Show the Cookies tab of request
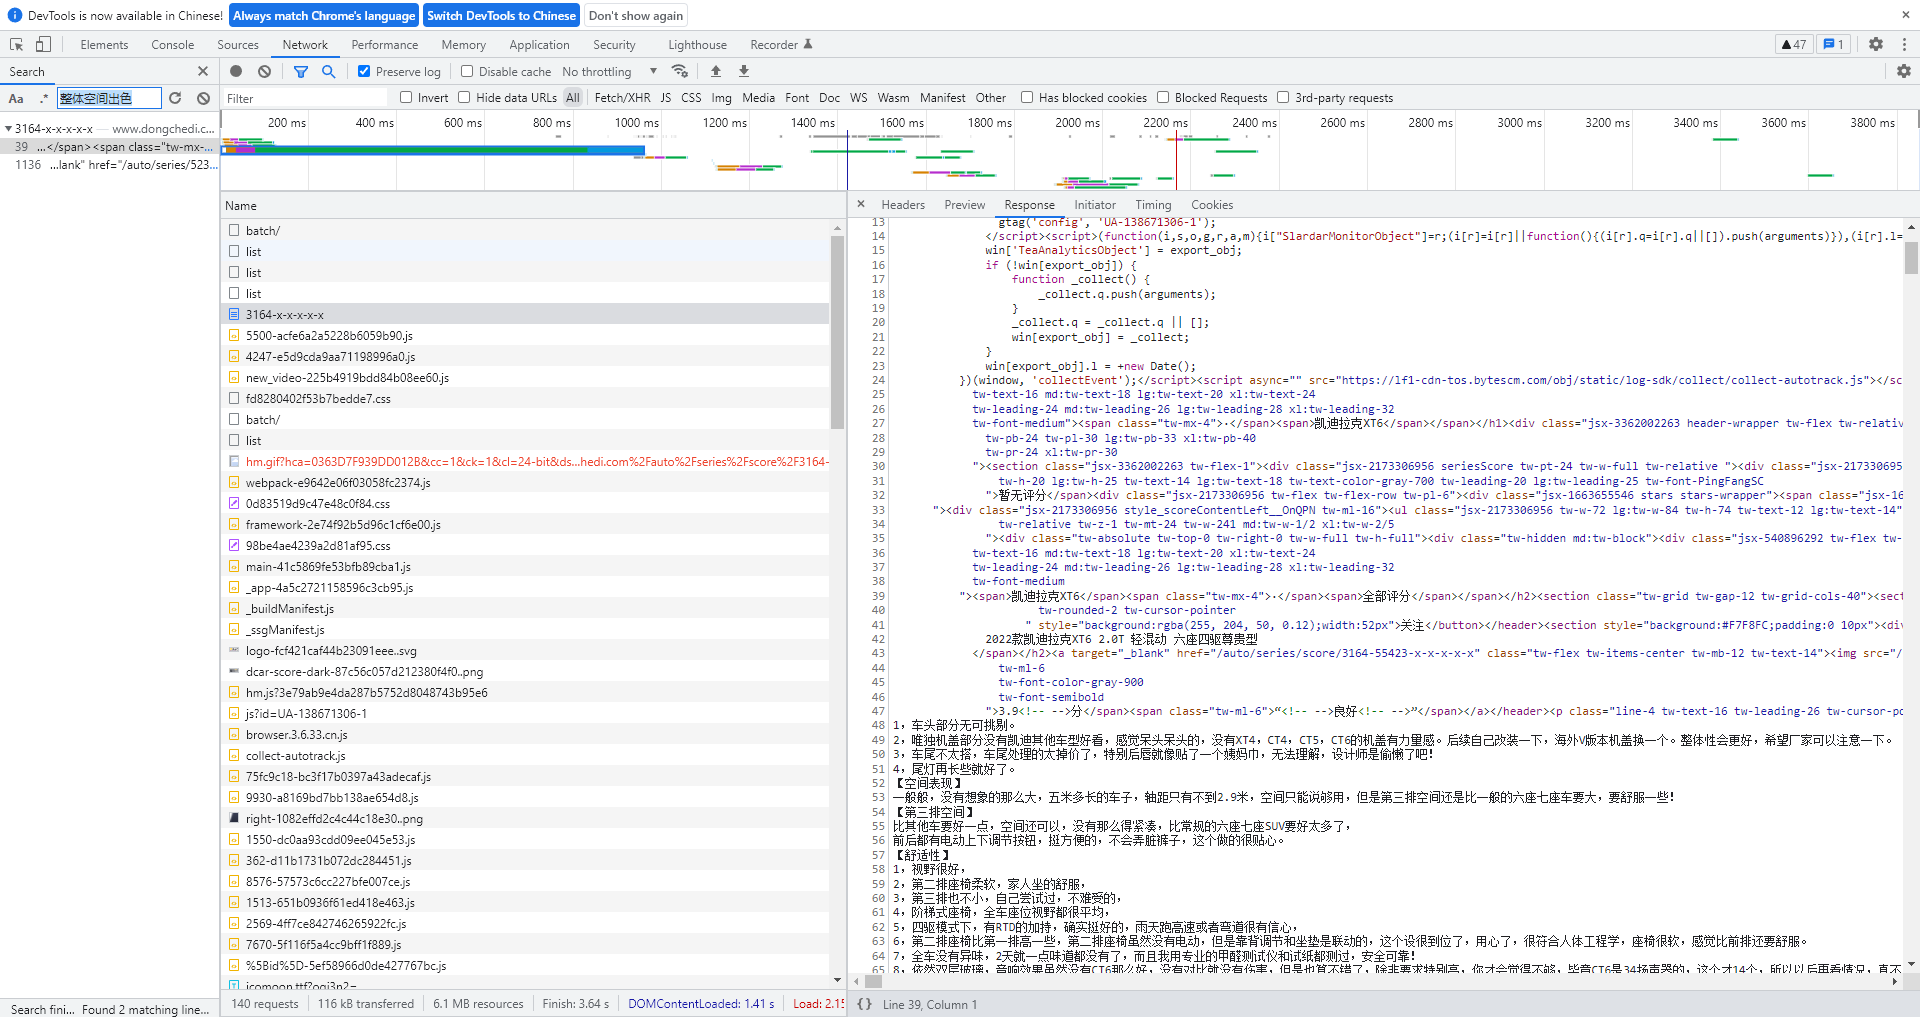 (1212, 204)
